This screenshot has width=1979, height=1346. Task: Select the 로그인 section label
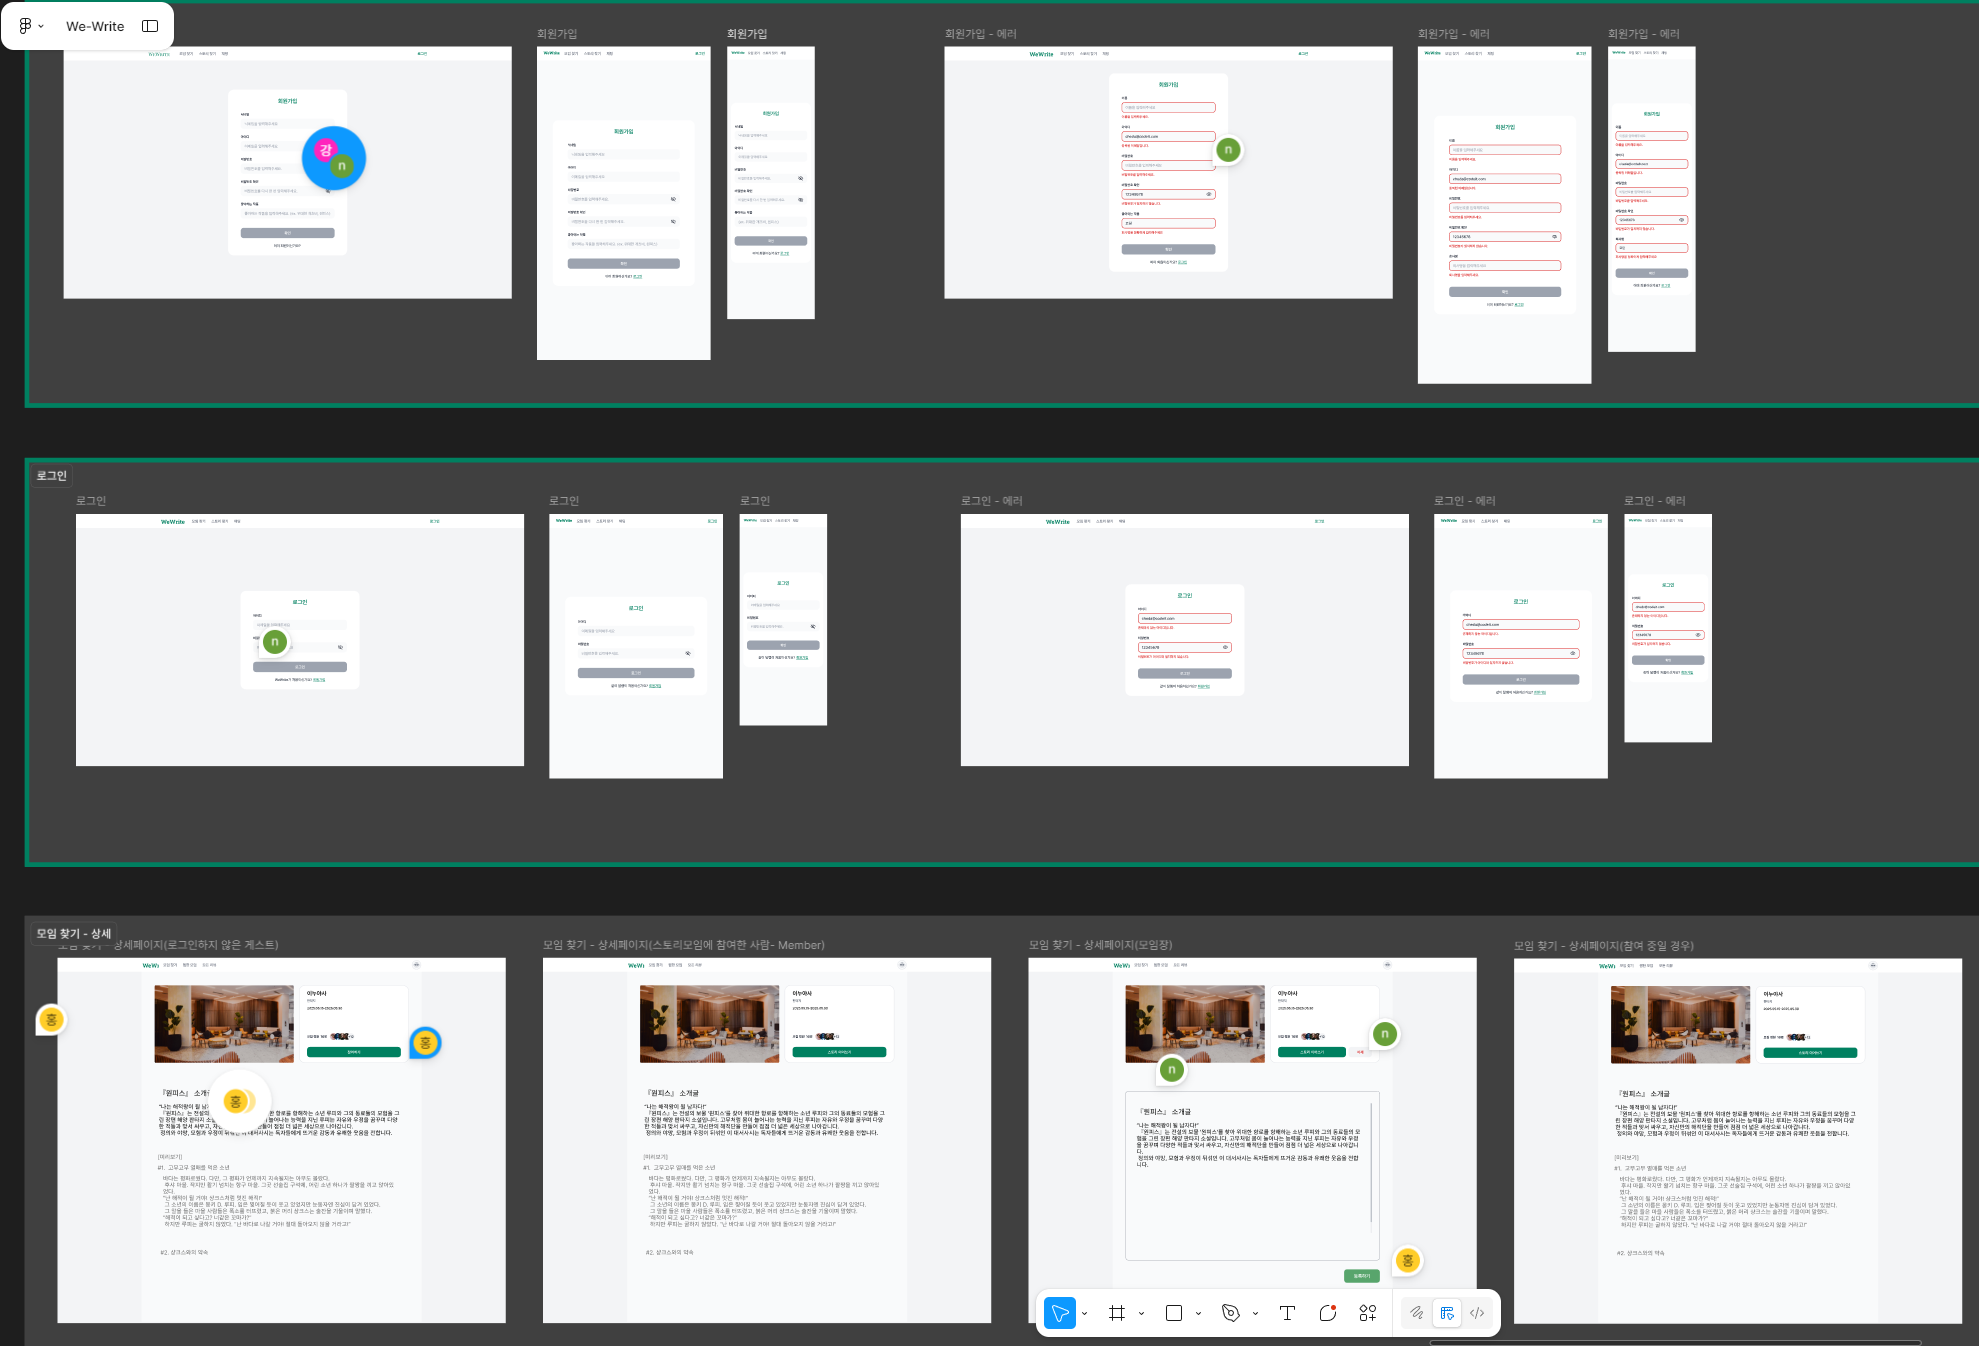(x=51, y=475)
